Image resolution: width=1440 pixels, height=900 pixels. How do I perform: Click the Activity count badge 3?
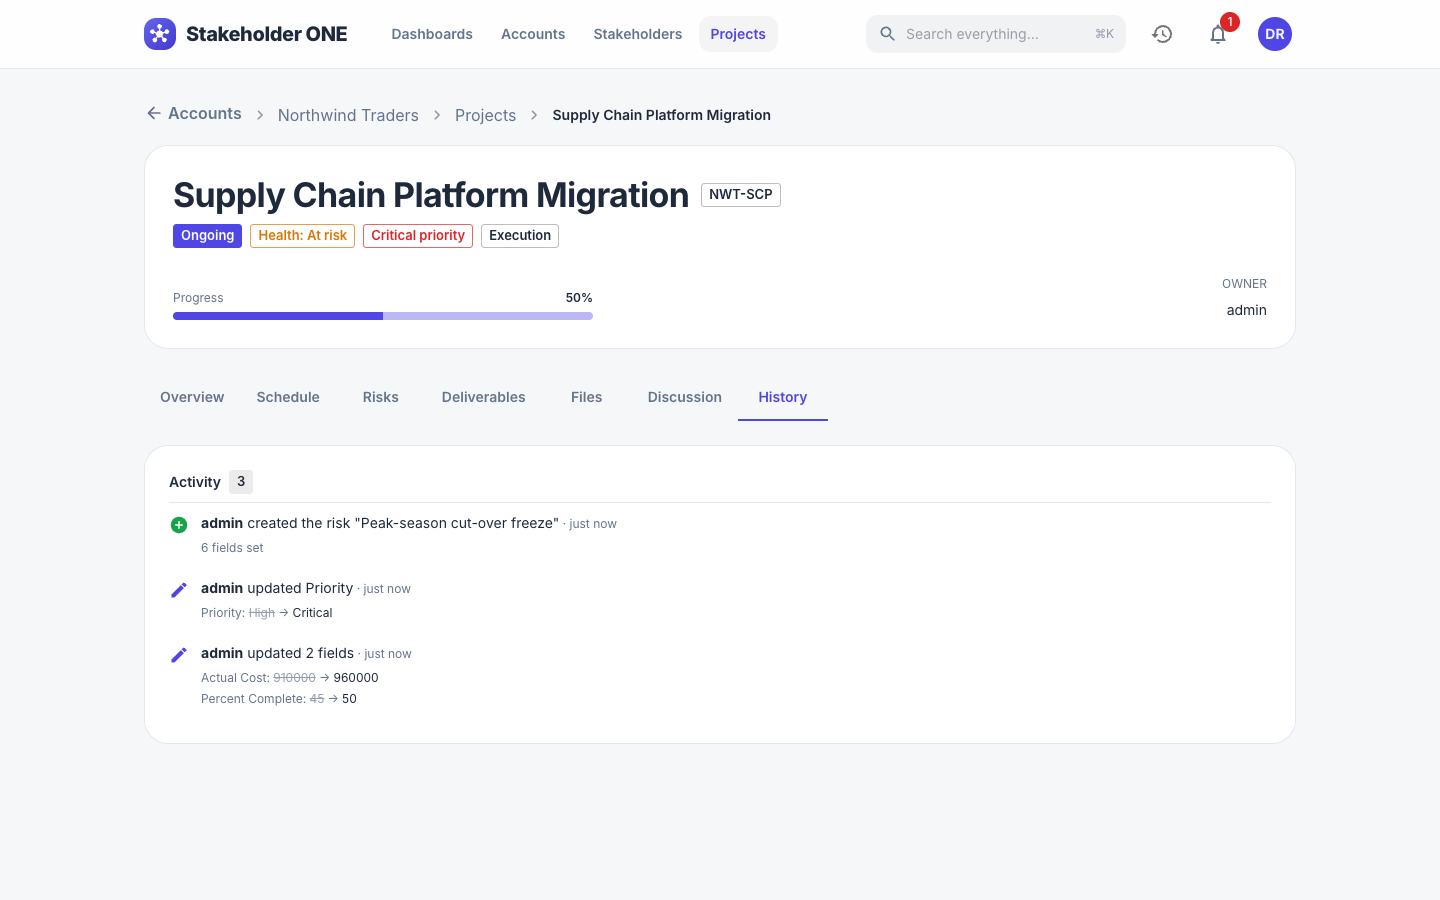coord(241,482)
